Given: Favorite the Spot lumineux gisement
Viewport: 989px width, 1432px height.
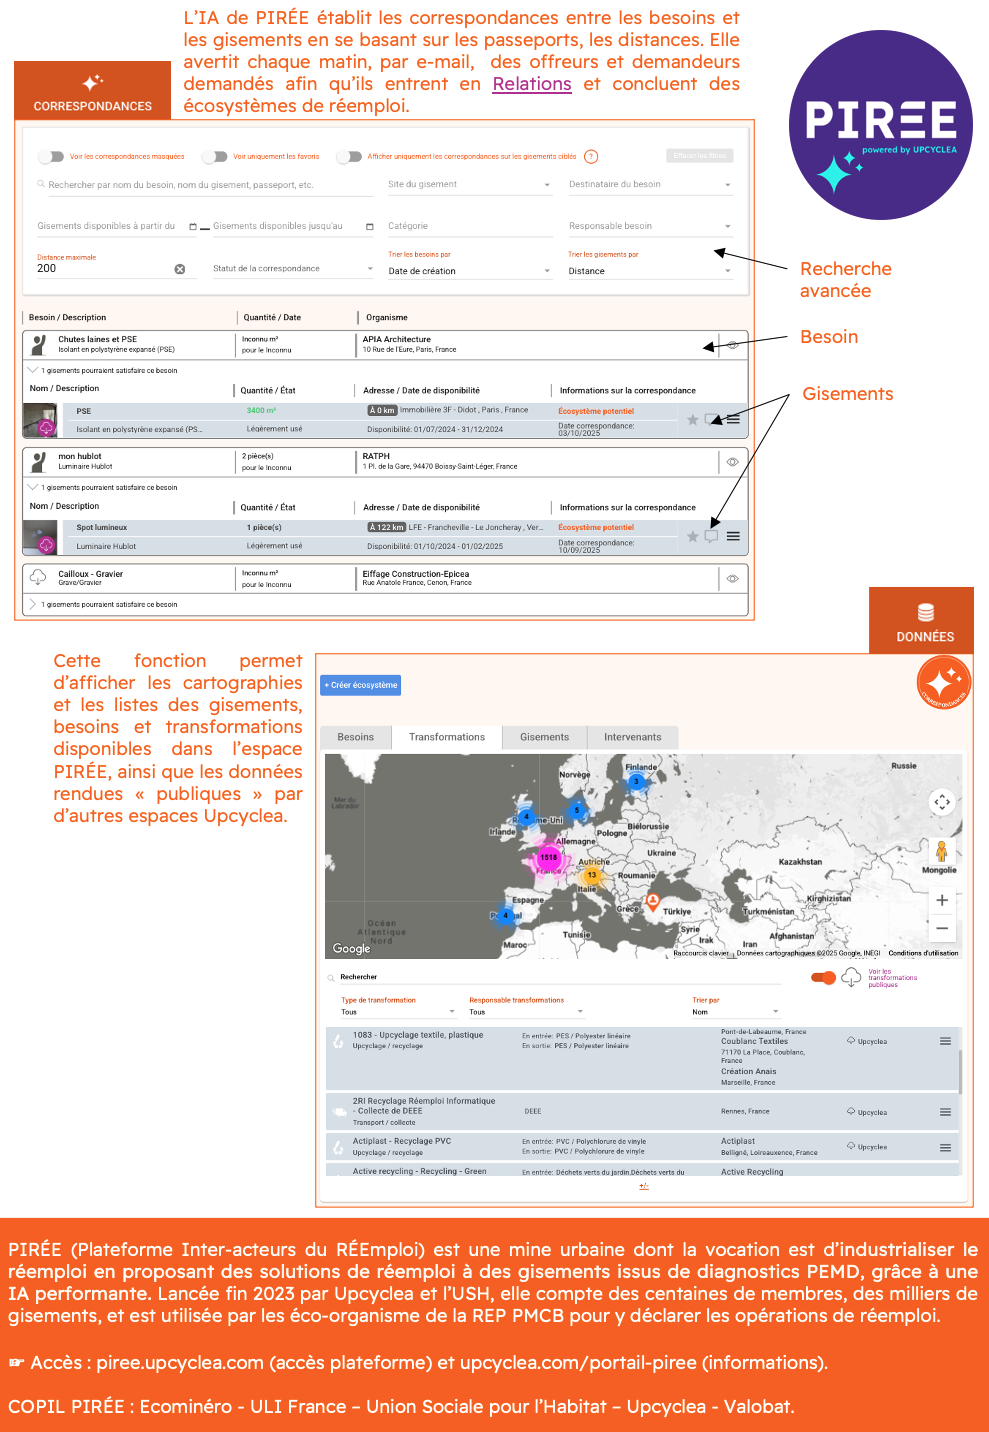Looking at the screenshot, I should click(693, 537).
